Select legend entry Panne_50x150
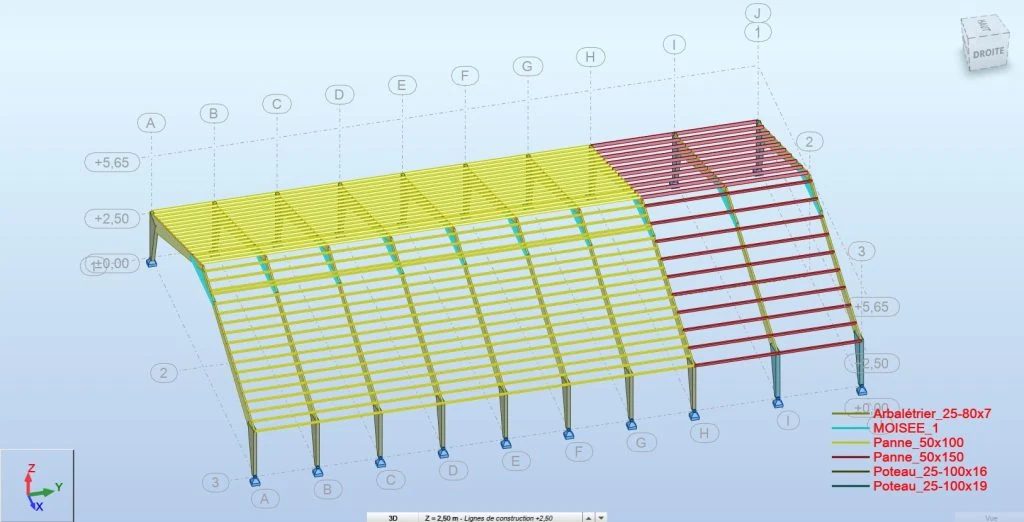The width and height of the screenshot is (1024, 522). [918, 457]
